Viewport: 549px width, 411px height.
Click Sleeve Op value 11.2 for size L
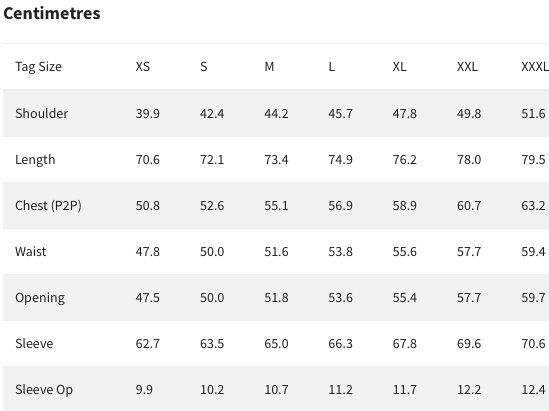coord(340,390)
